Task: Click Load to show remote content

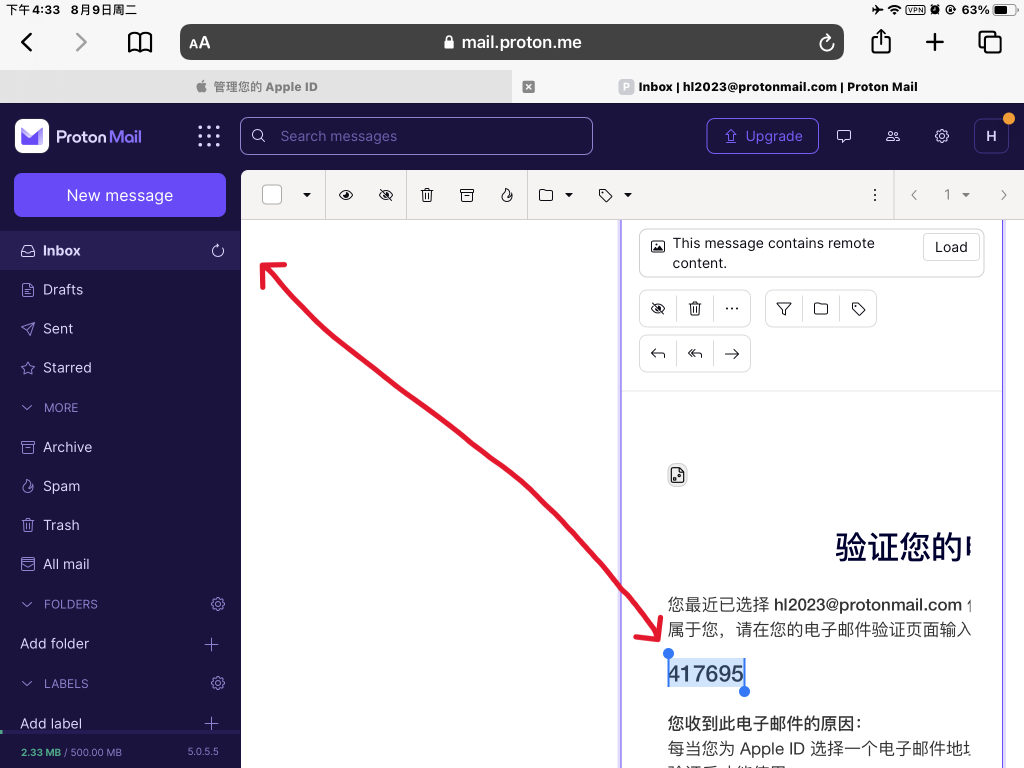Action: pyautogui.click(x=950, y=248)
